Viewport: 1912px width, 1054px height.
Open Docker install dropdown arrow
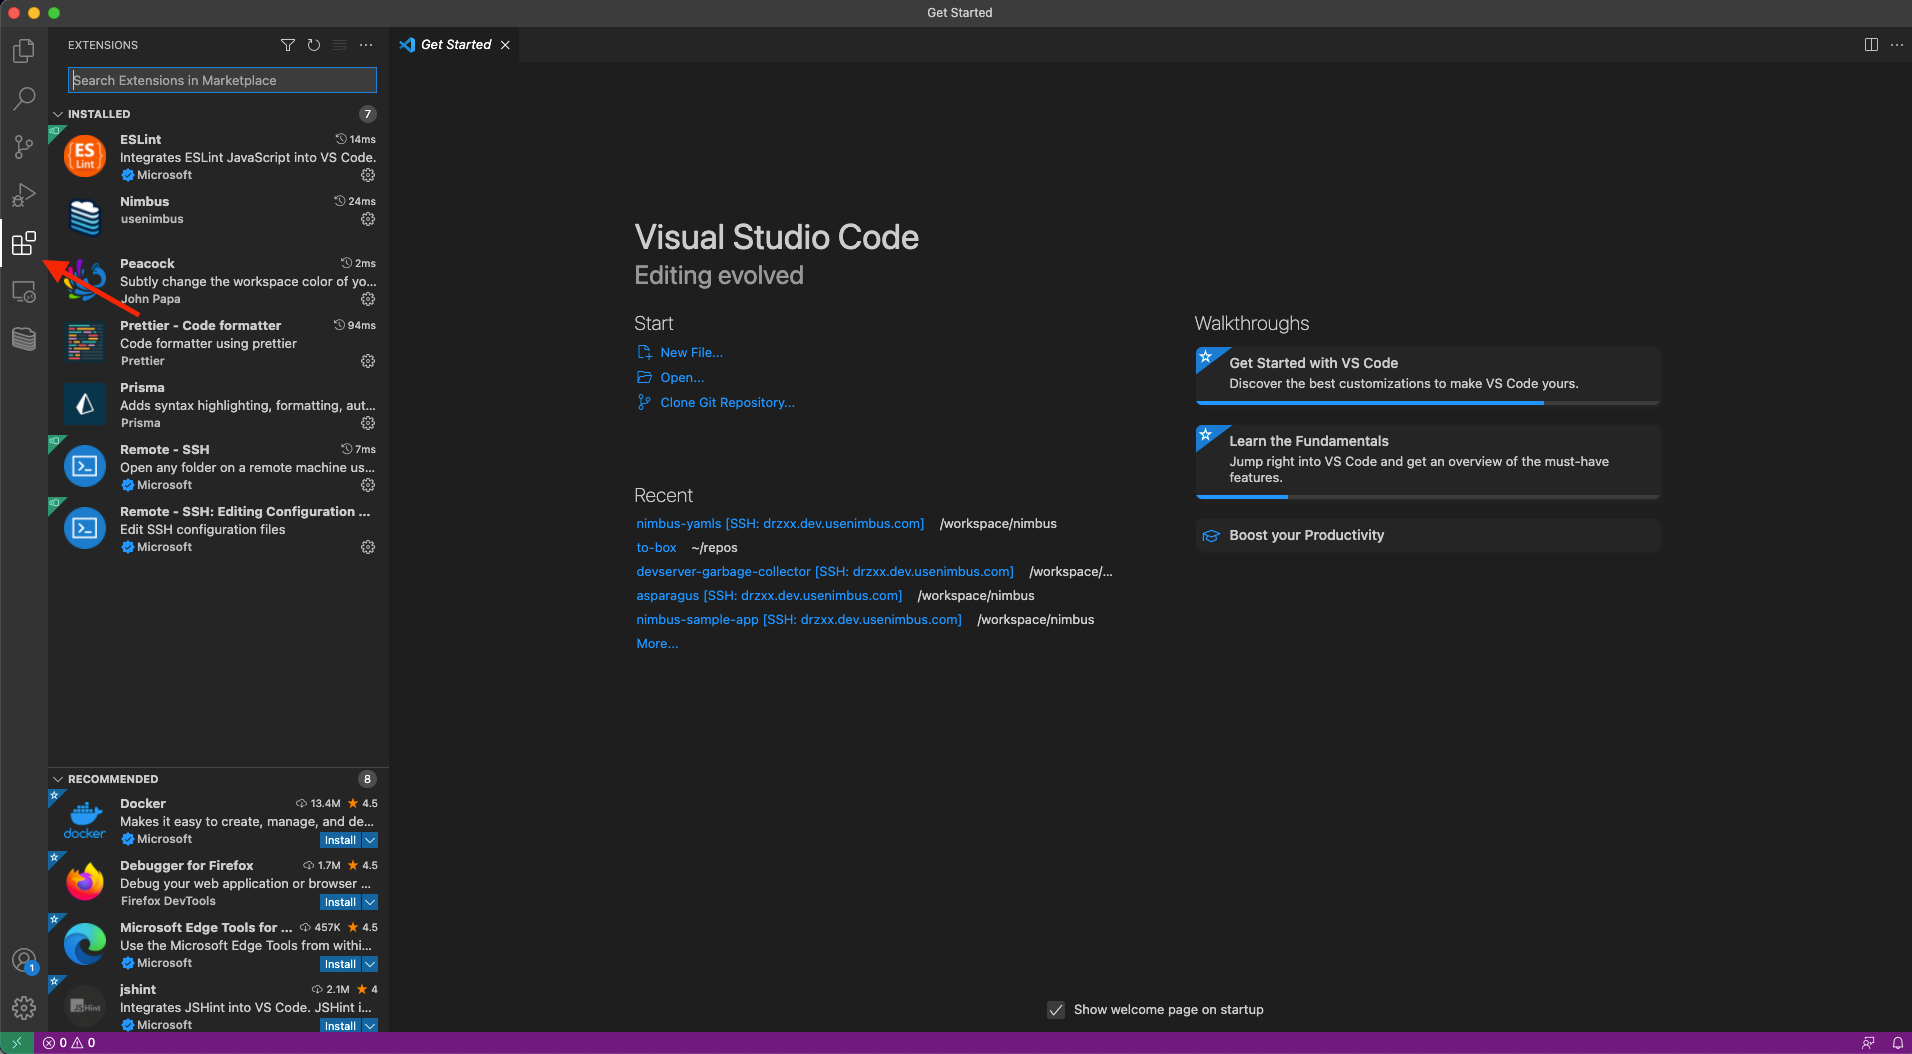pos(370,840)
